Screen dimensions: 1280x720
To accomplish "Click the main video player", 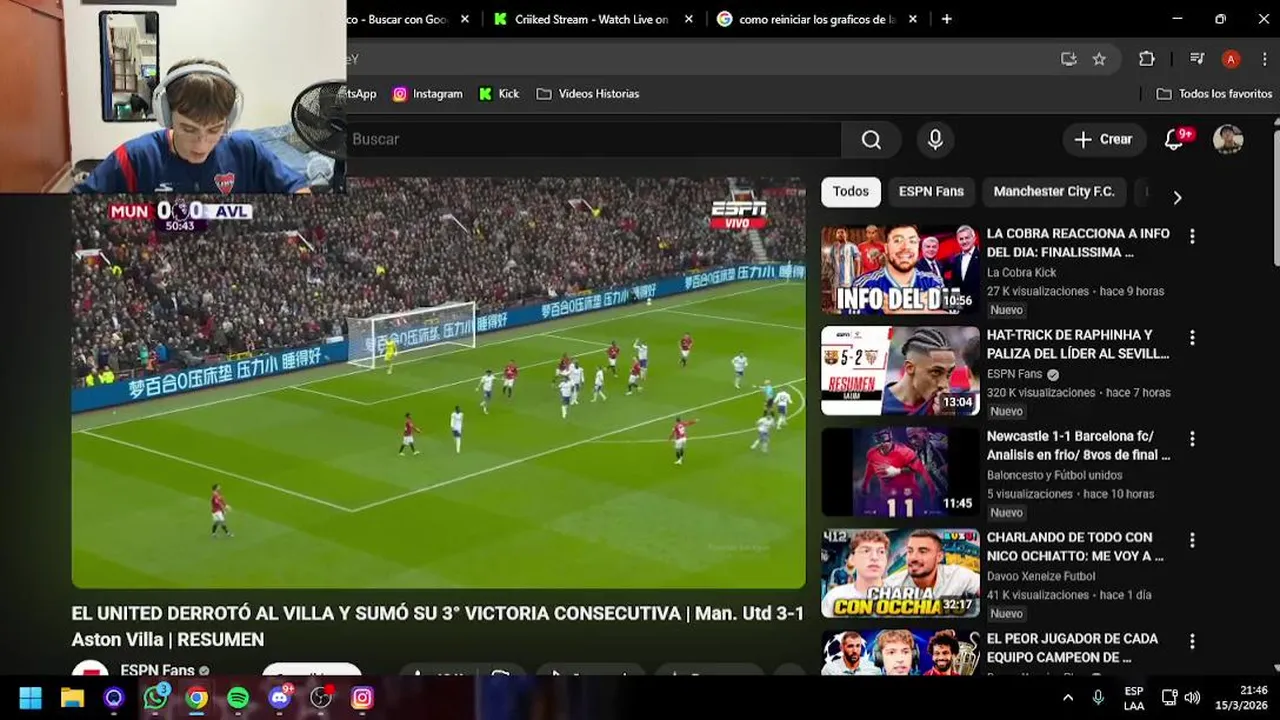I will point(438,383).
